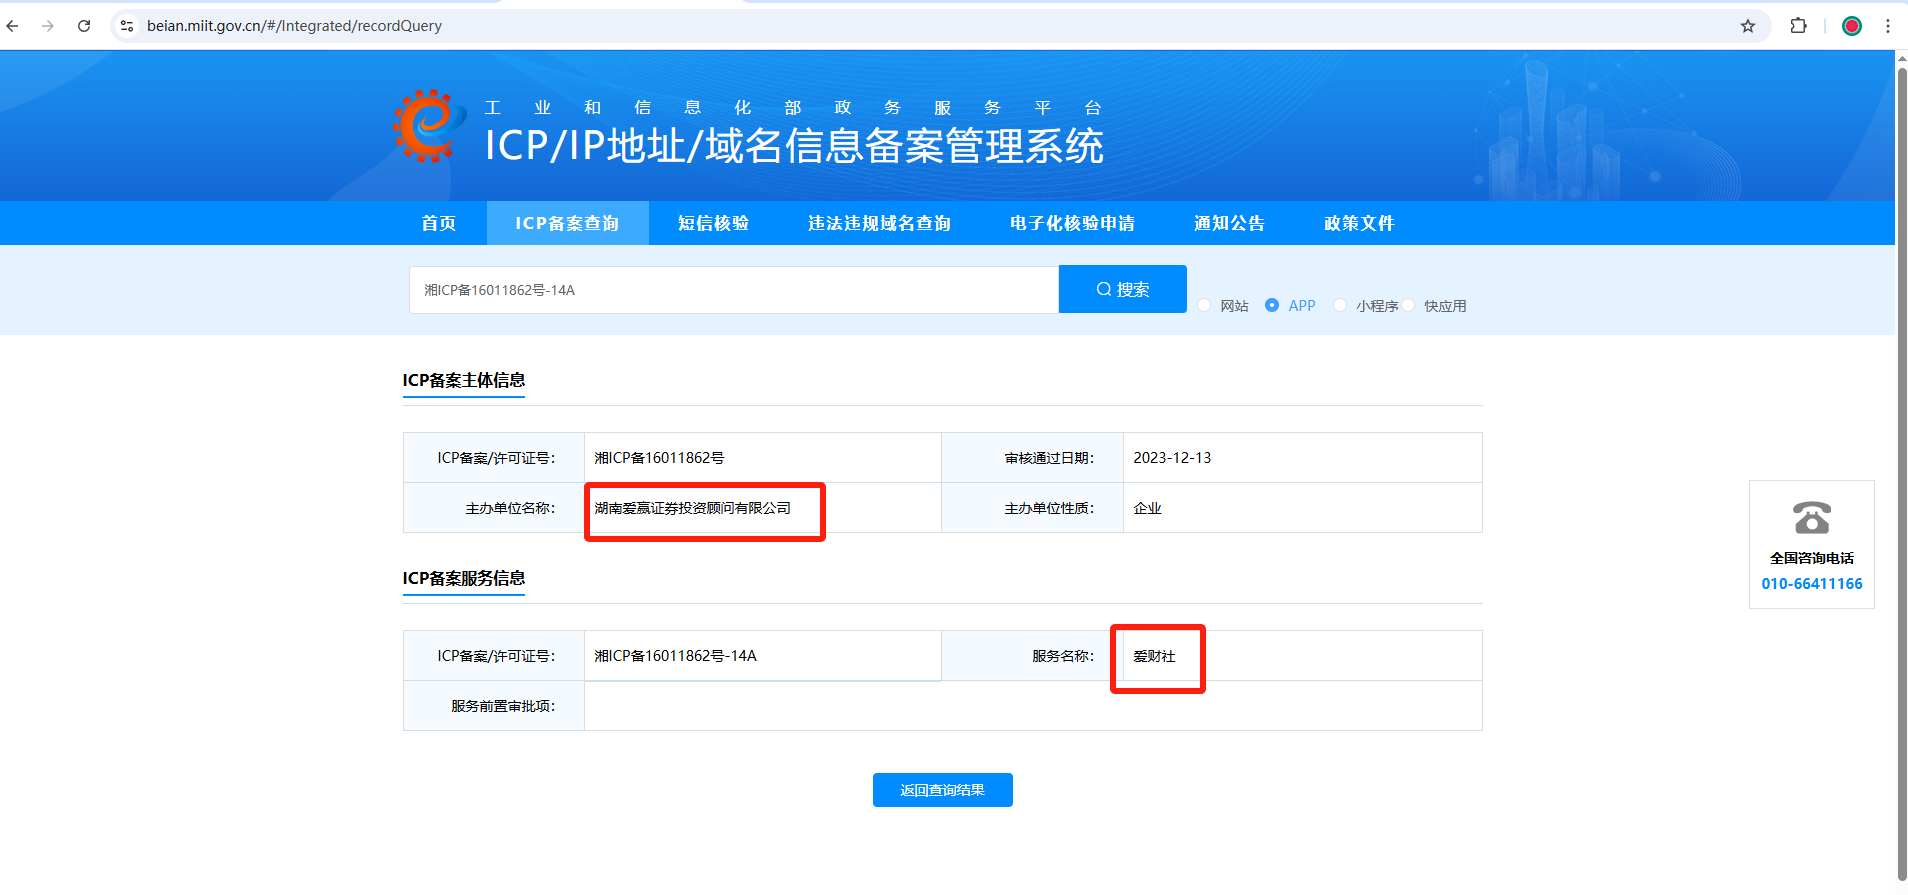Select the 小程序 radio option

(1340, 305)
